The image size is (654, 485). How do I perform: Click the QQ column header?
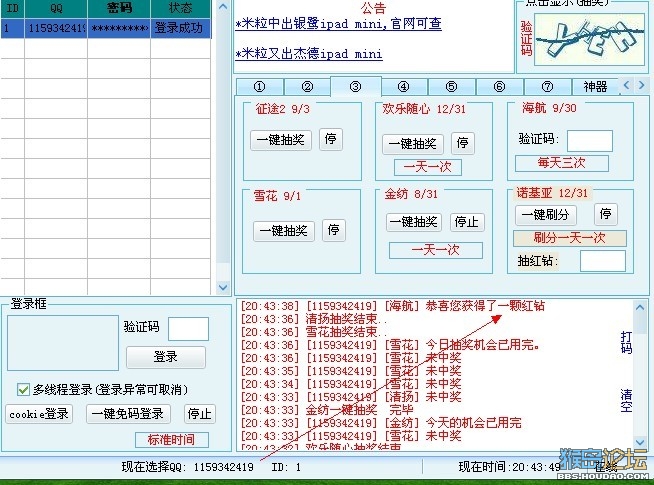pos(56,8)
